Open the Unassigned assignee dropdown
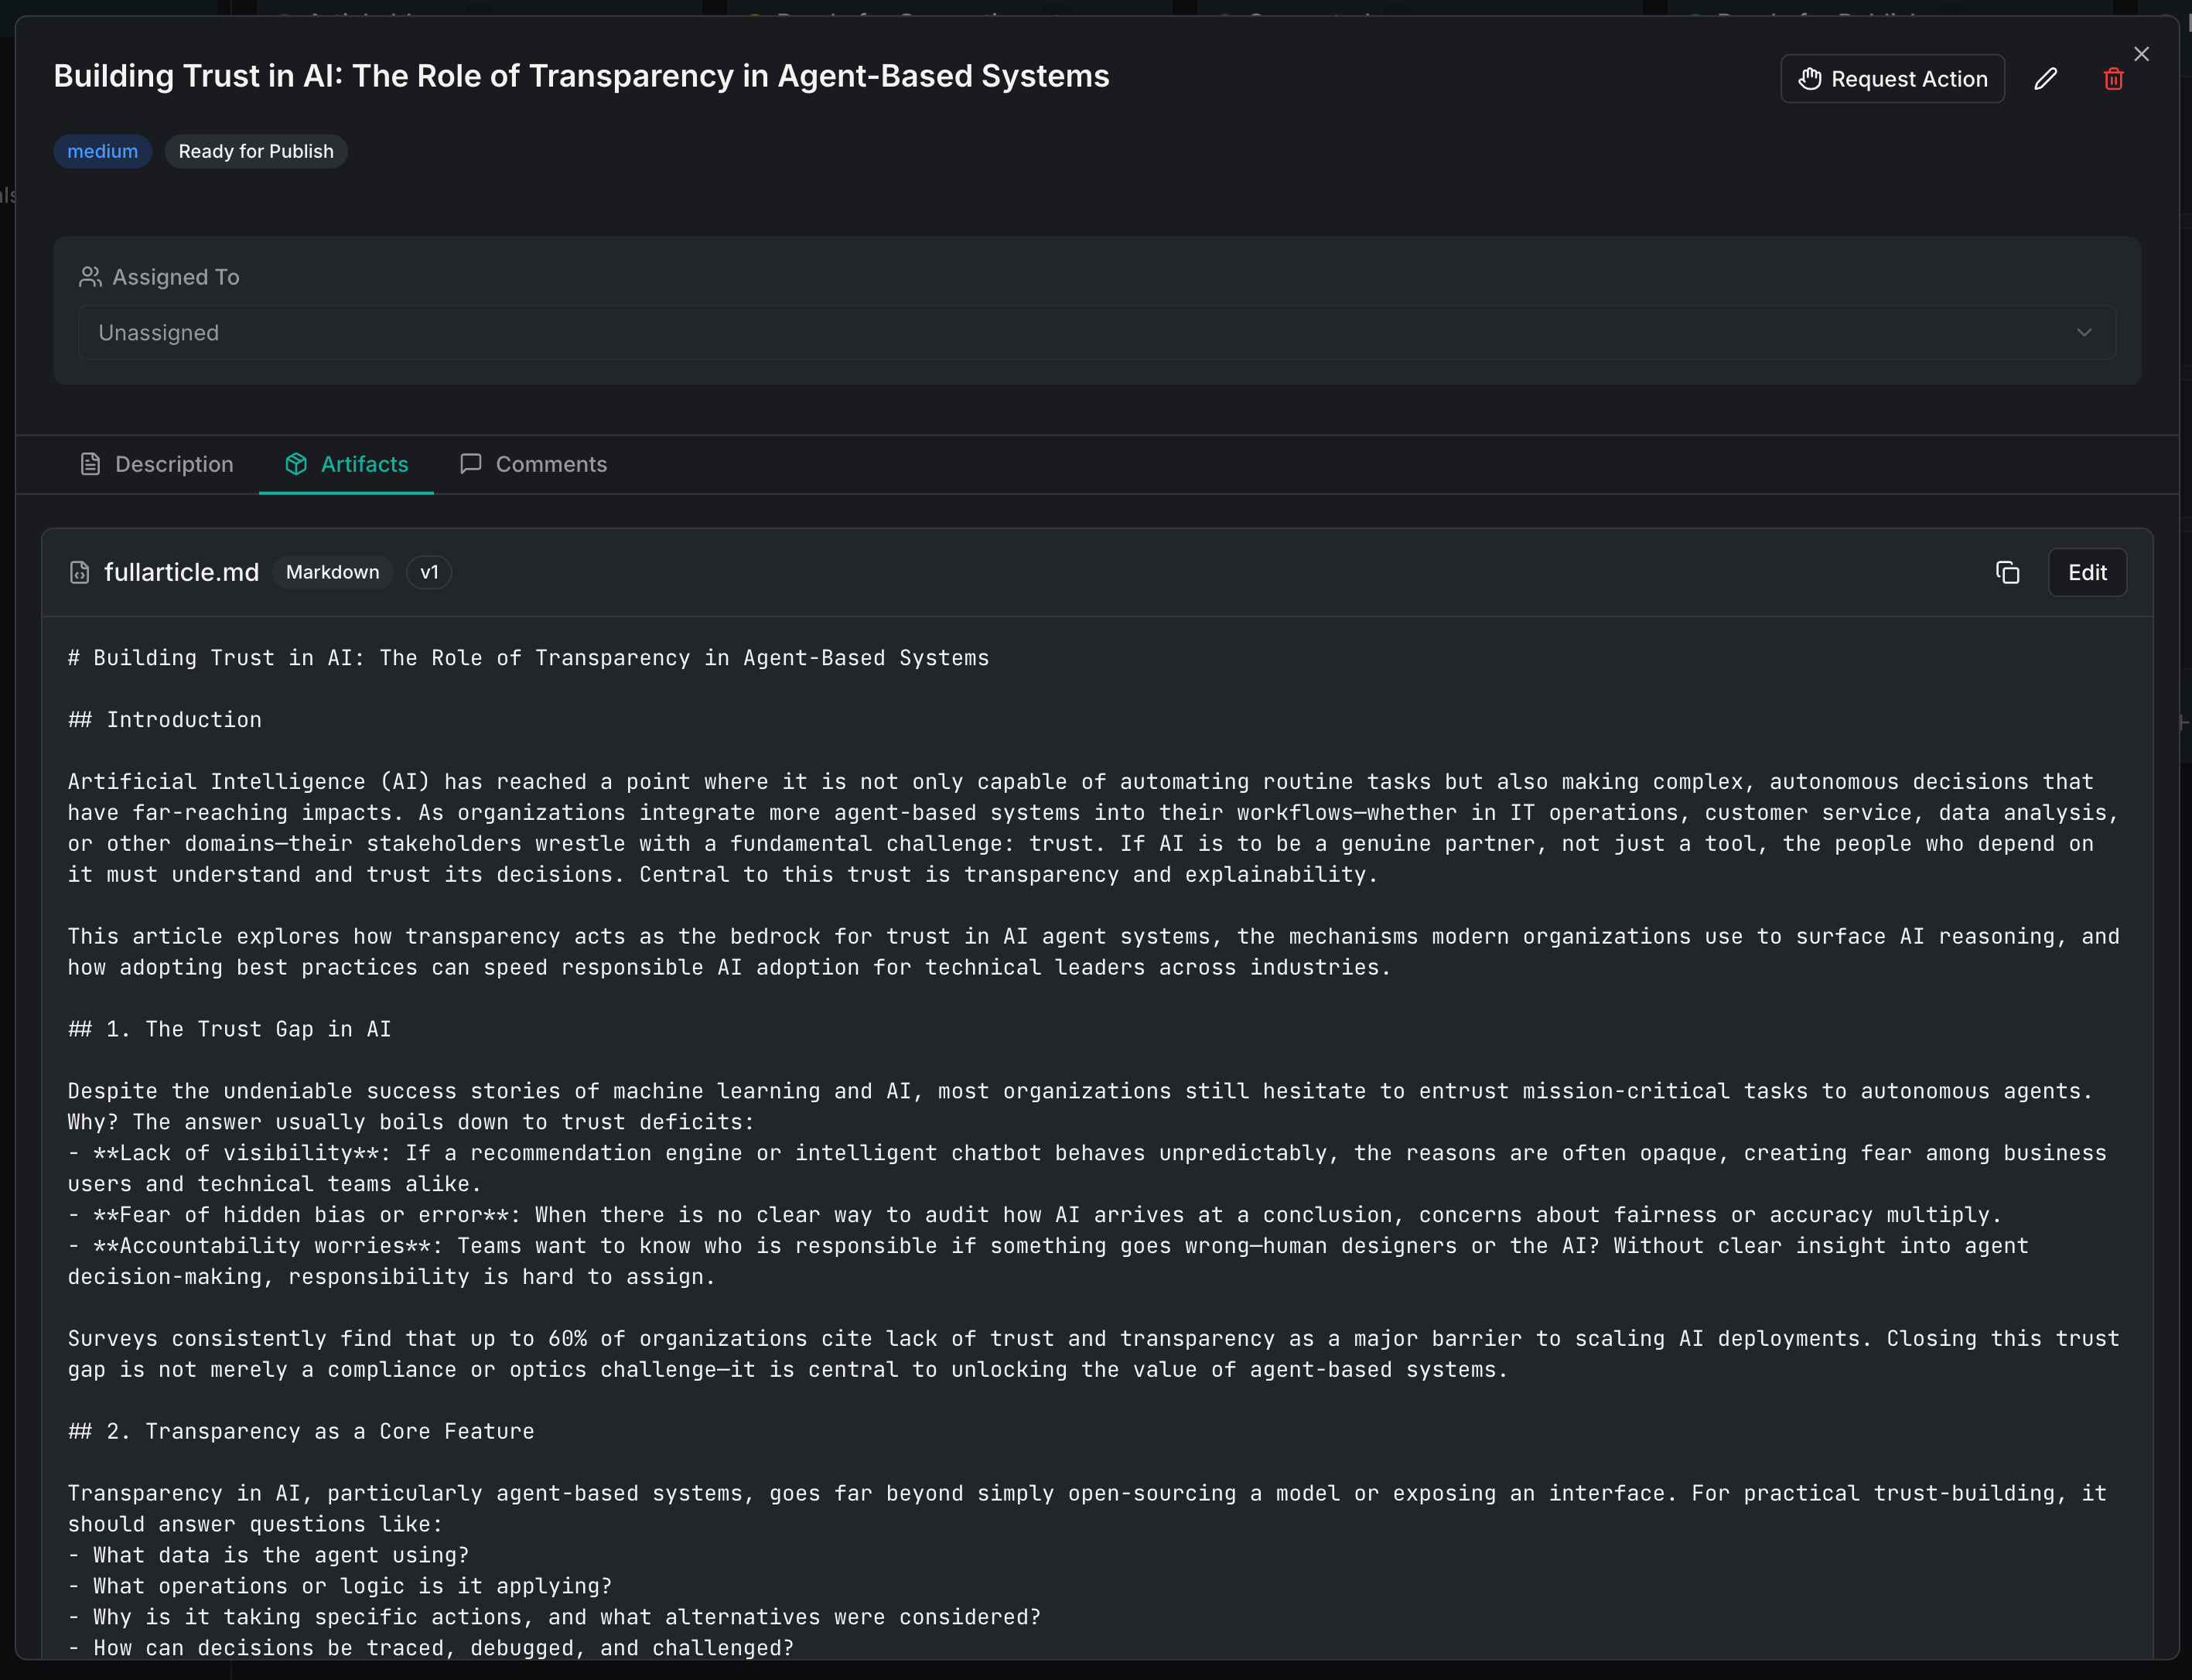Screen dimensions: 2192x1680 click(1096, 333)
